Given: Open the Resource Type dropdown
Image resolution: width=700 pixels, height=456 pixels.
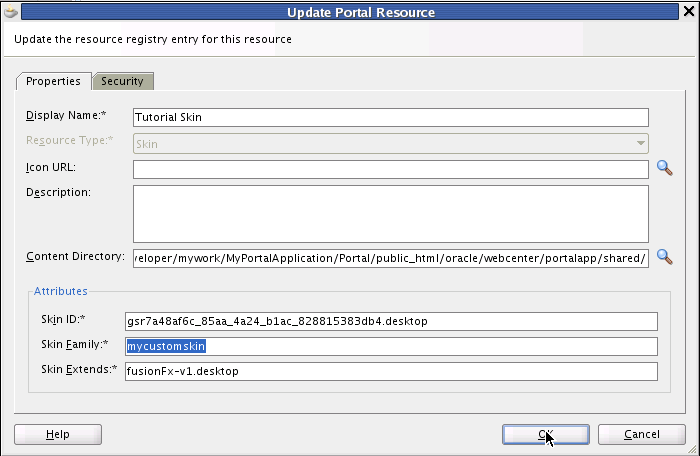Looking at the screenshot, I should pos(391,144).
